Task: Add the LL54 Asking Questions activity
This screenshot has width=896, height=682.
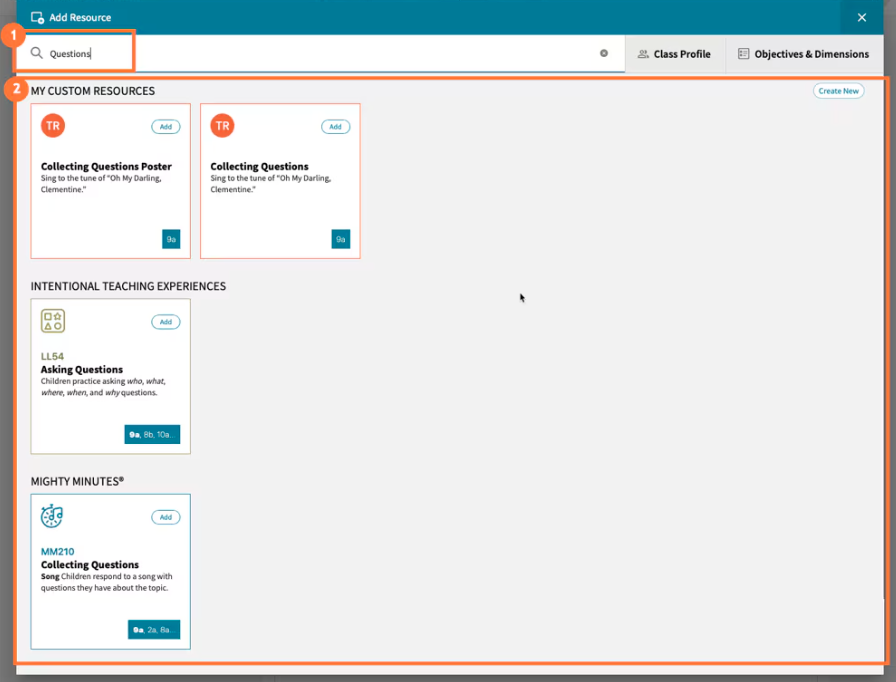Action: 166,322
